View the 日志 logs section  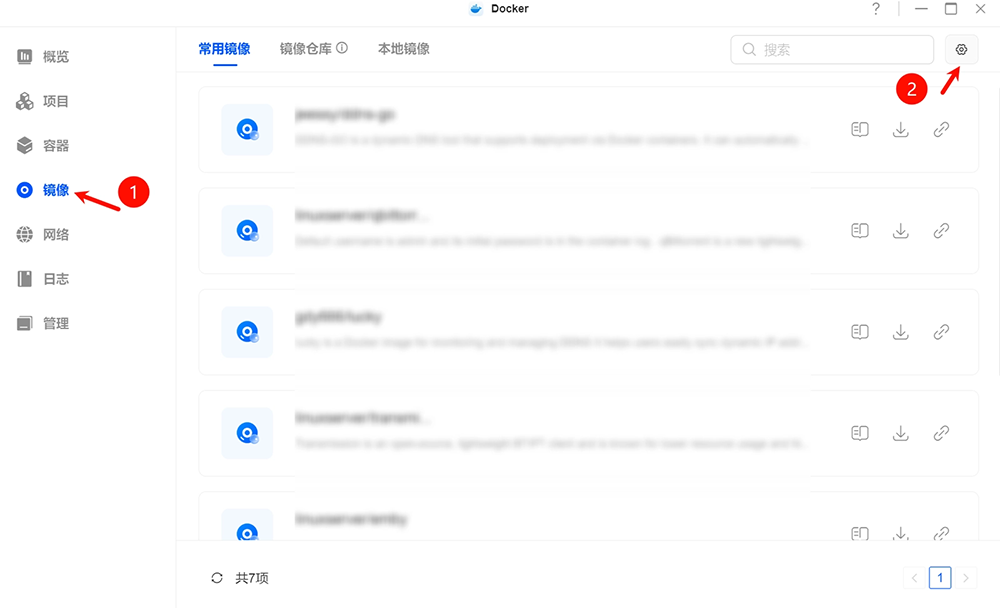pyautogui.click(x=43, y=279)
